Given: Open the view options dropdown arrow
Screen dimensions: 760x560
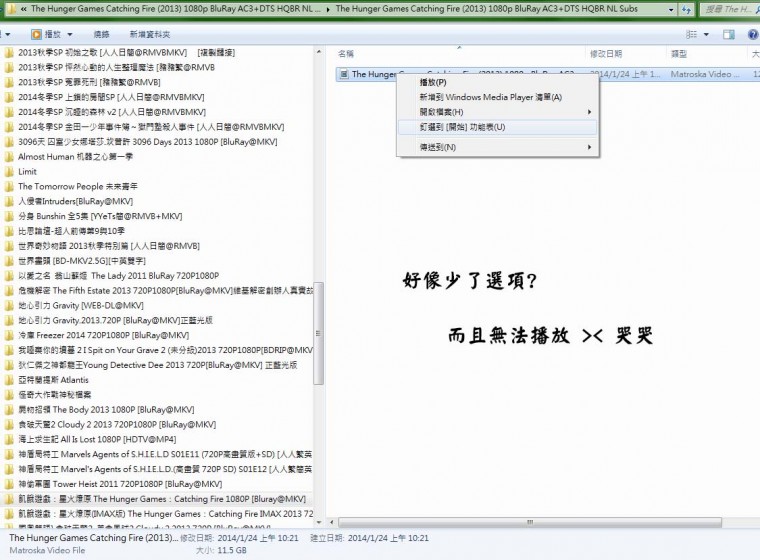Looking at the screenshot, I should (x=706, y=34).
